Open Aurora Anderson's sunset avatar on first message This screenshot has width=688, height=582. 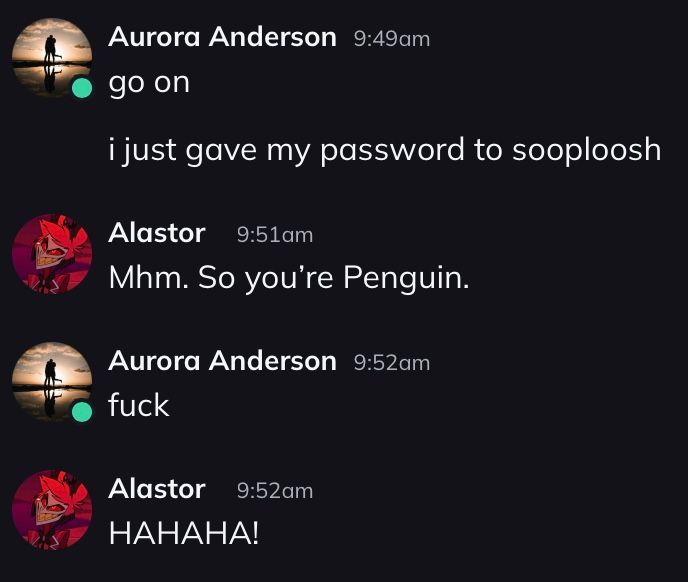pyautogui.click(x=52, y=58)
